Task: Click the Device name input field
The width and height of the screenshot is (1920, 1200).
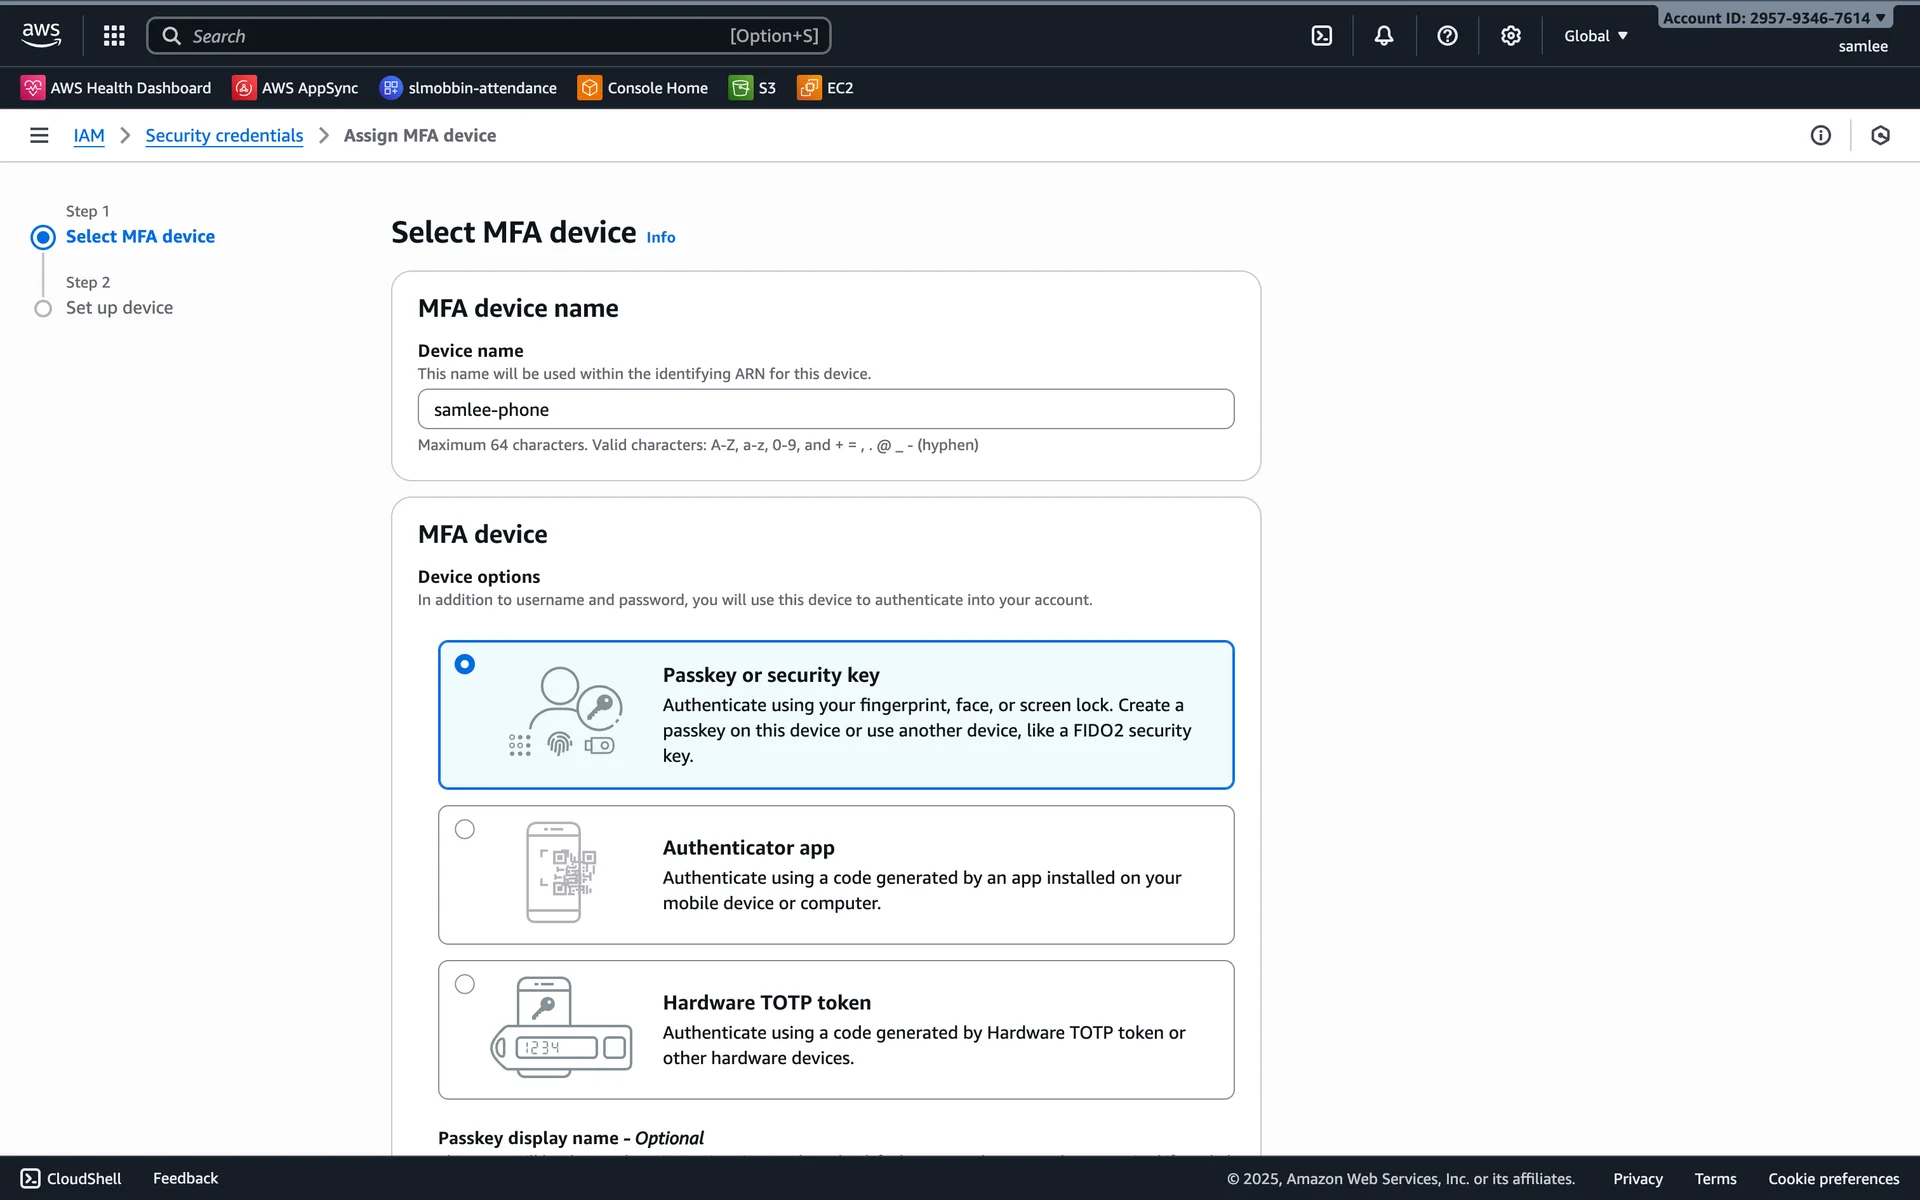Action: tap(826, 409)
